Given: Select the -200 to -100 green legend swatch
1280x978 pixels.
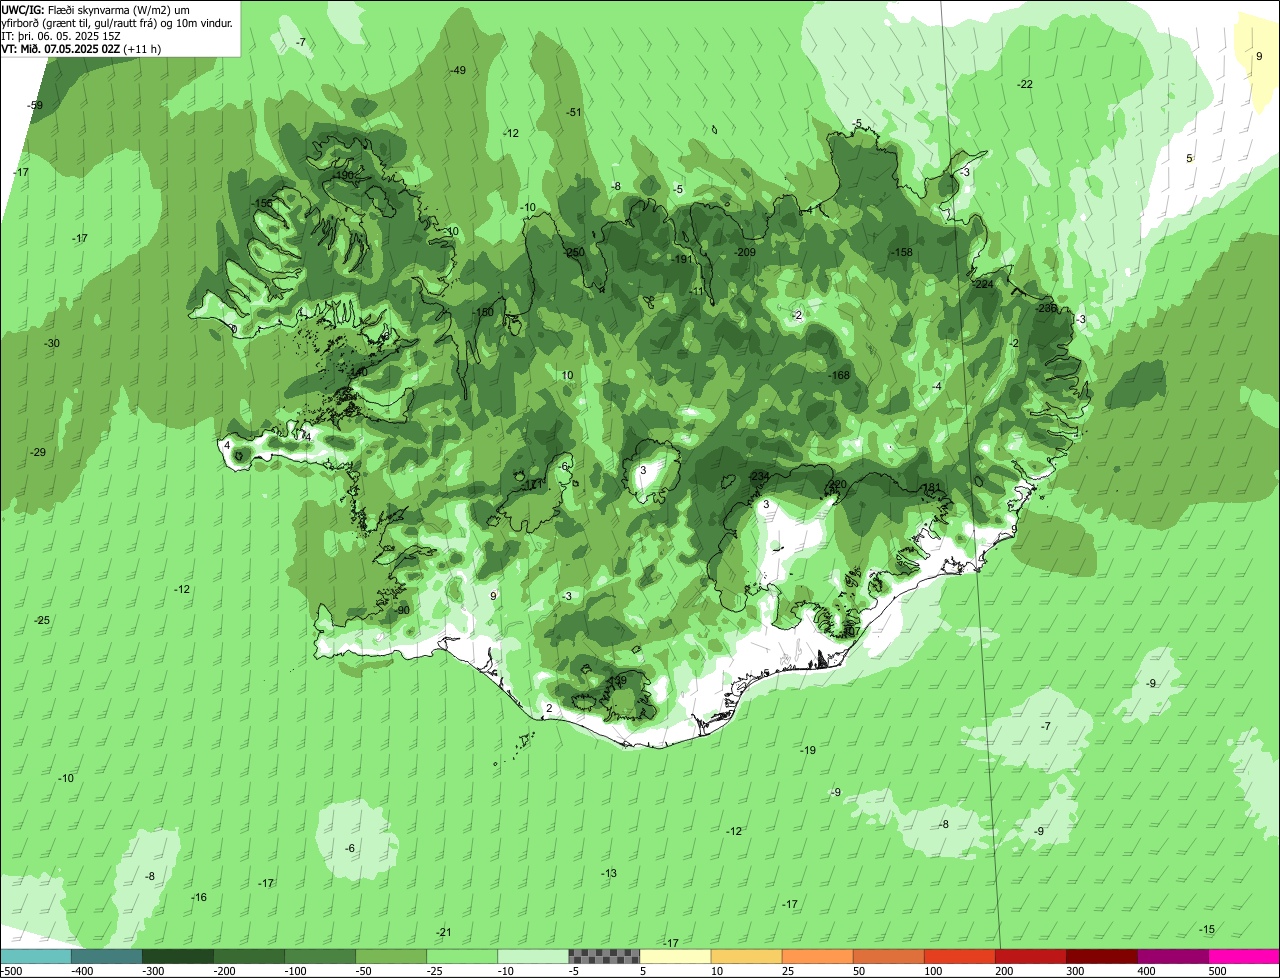Looking at the screenshot, I should click(248, 956).
